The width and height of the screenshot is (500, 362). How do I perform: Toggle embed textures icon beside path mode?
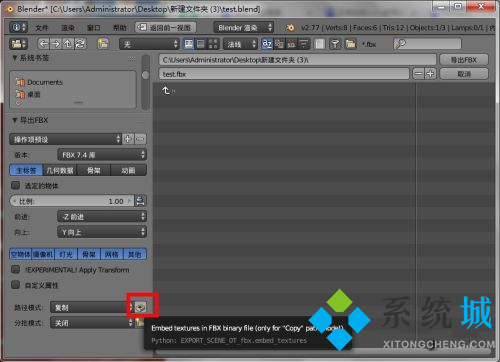coord(140,307)
